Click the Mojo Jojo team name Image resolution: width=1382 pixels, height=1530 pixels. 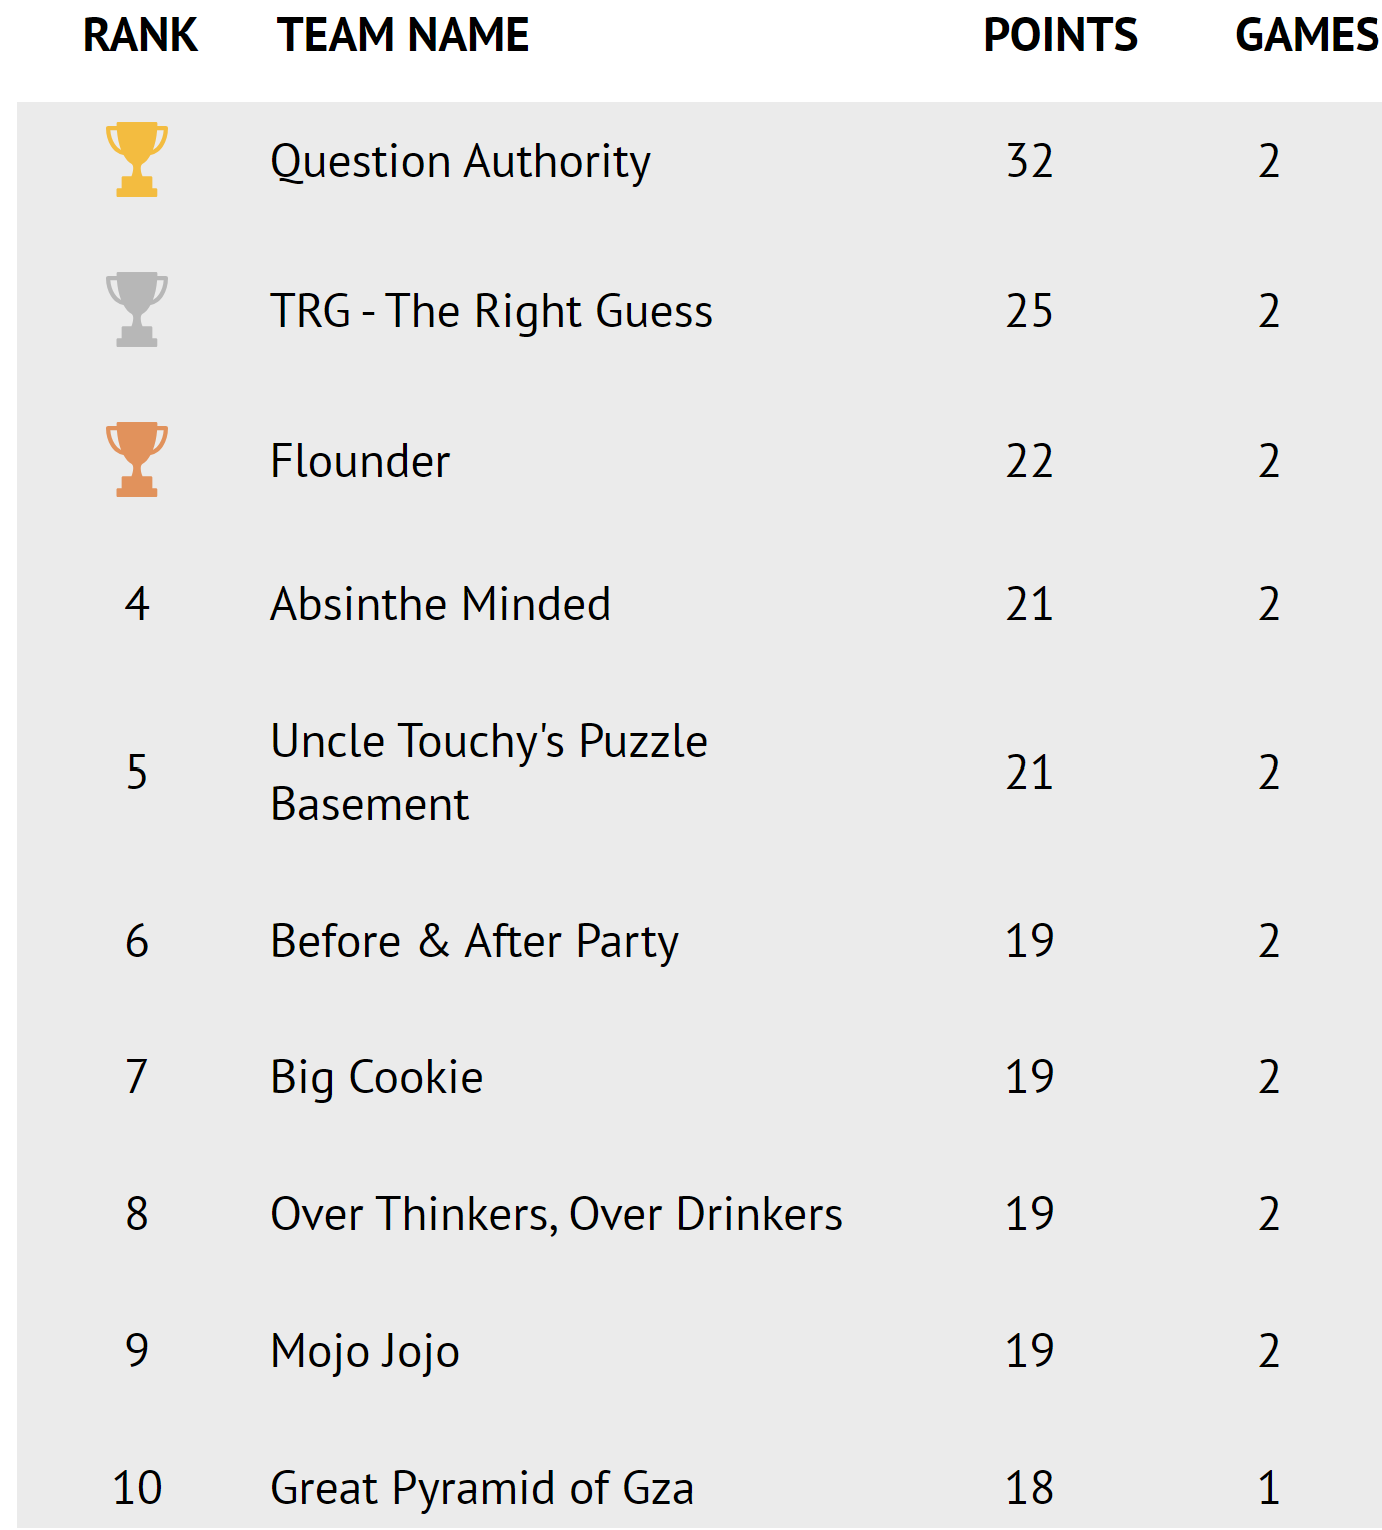[365, 1352]
